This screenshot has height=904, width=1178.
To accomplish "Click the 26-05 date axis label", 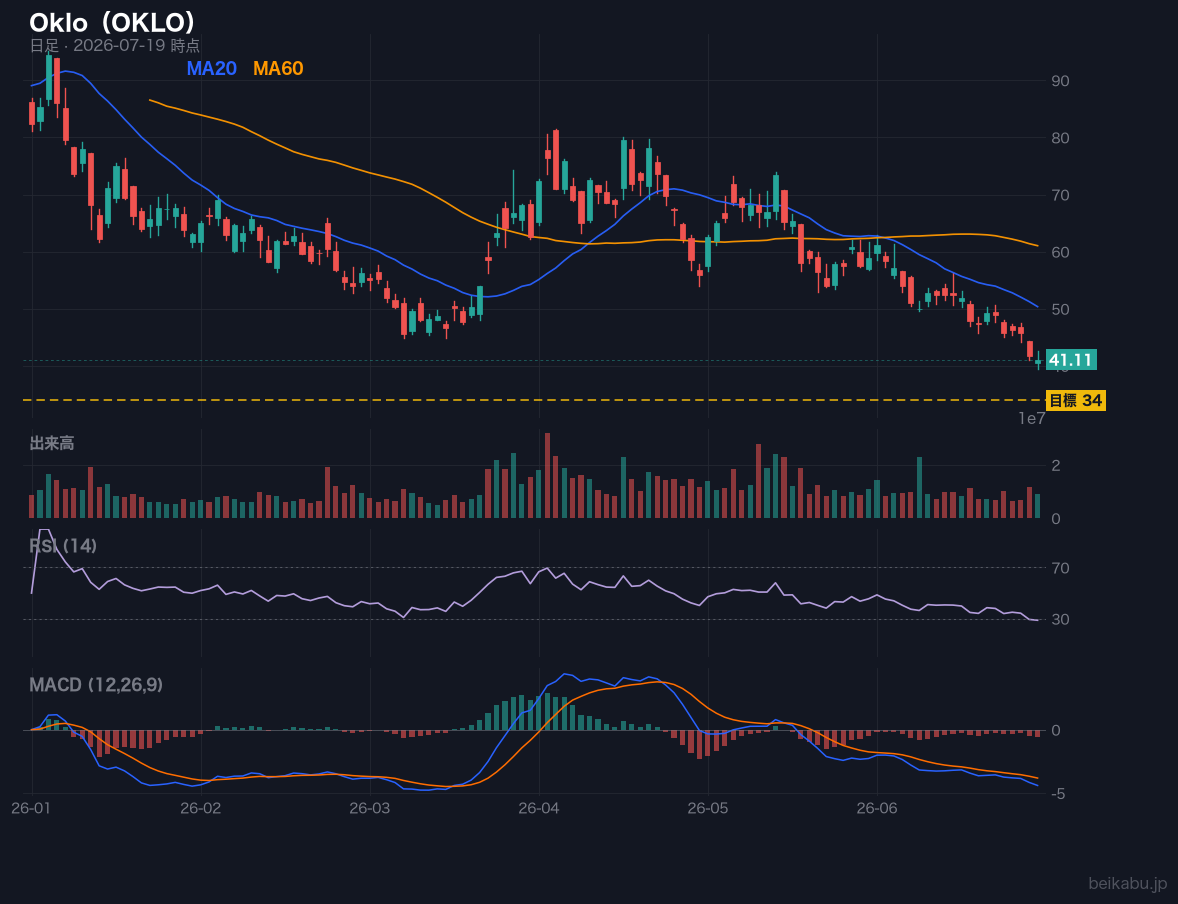I will click(708, 808).
